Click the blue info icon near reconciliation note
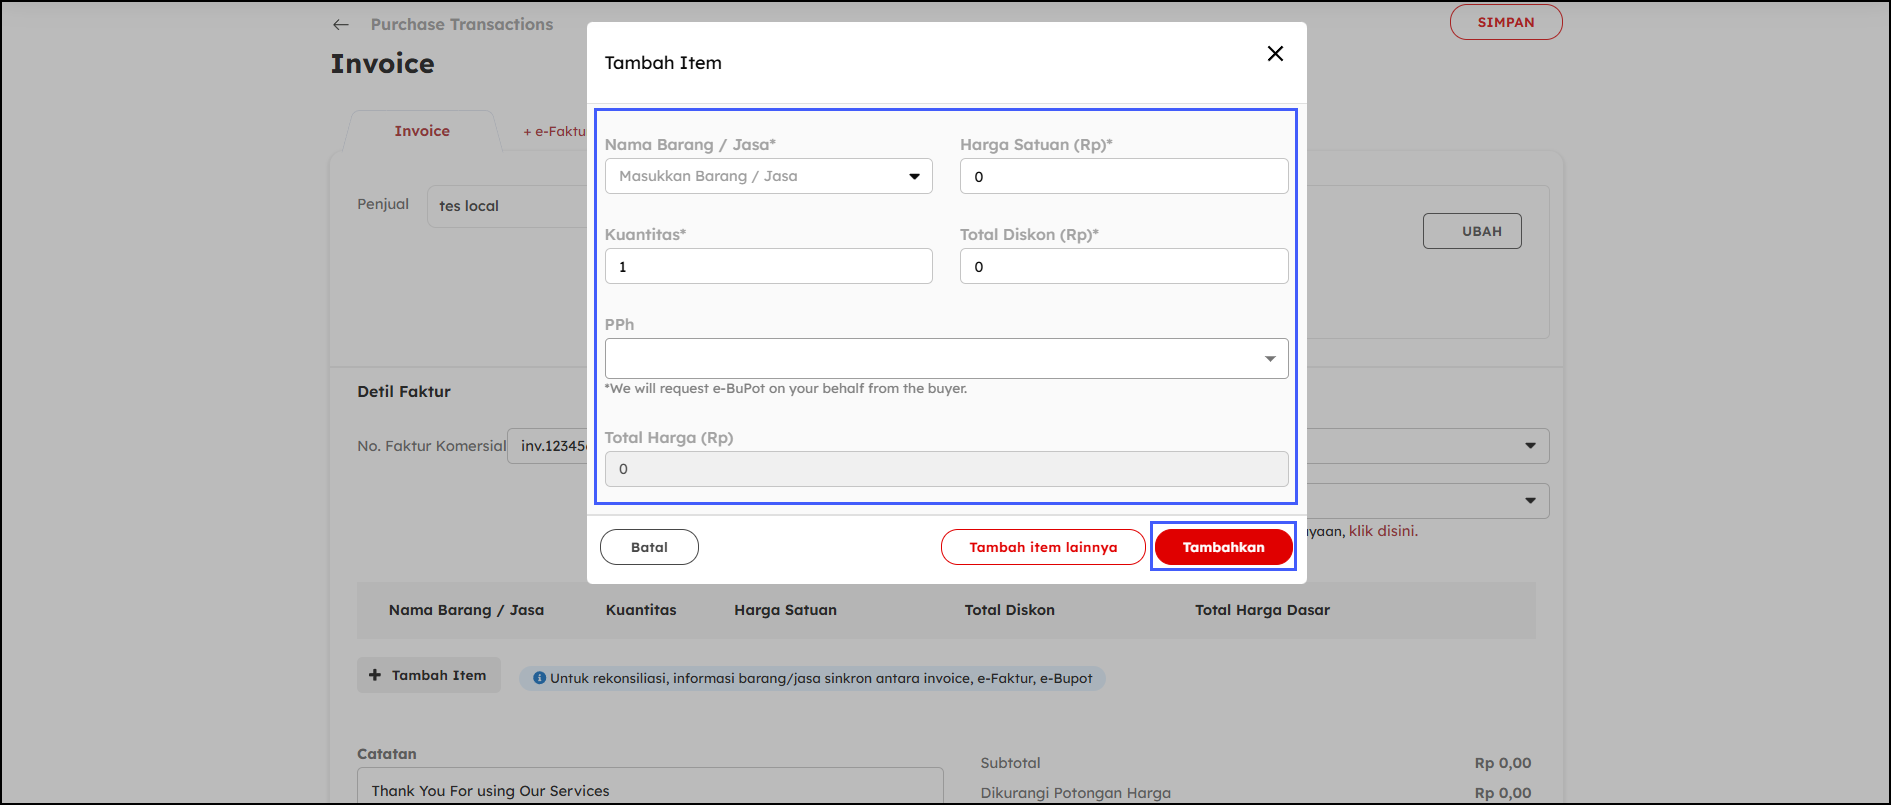1891x805 pixels. 540,678
